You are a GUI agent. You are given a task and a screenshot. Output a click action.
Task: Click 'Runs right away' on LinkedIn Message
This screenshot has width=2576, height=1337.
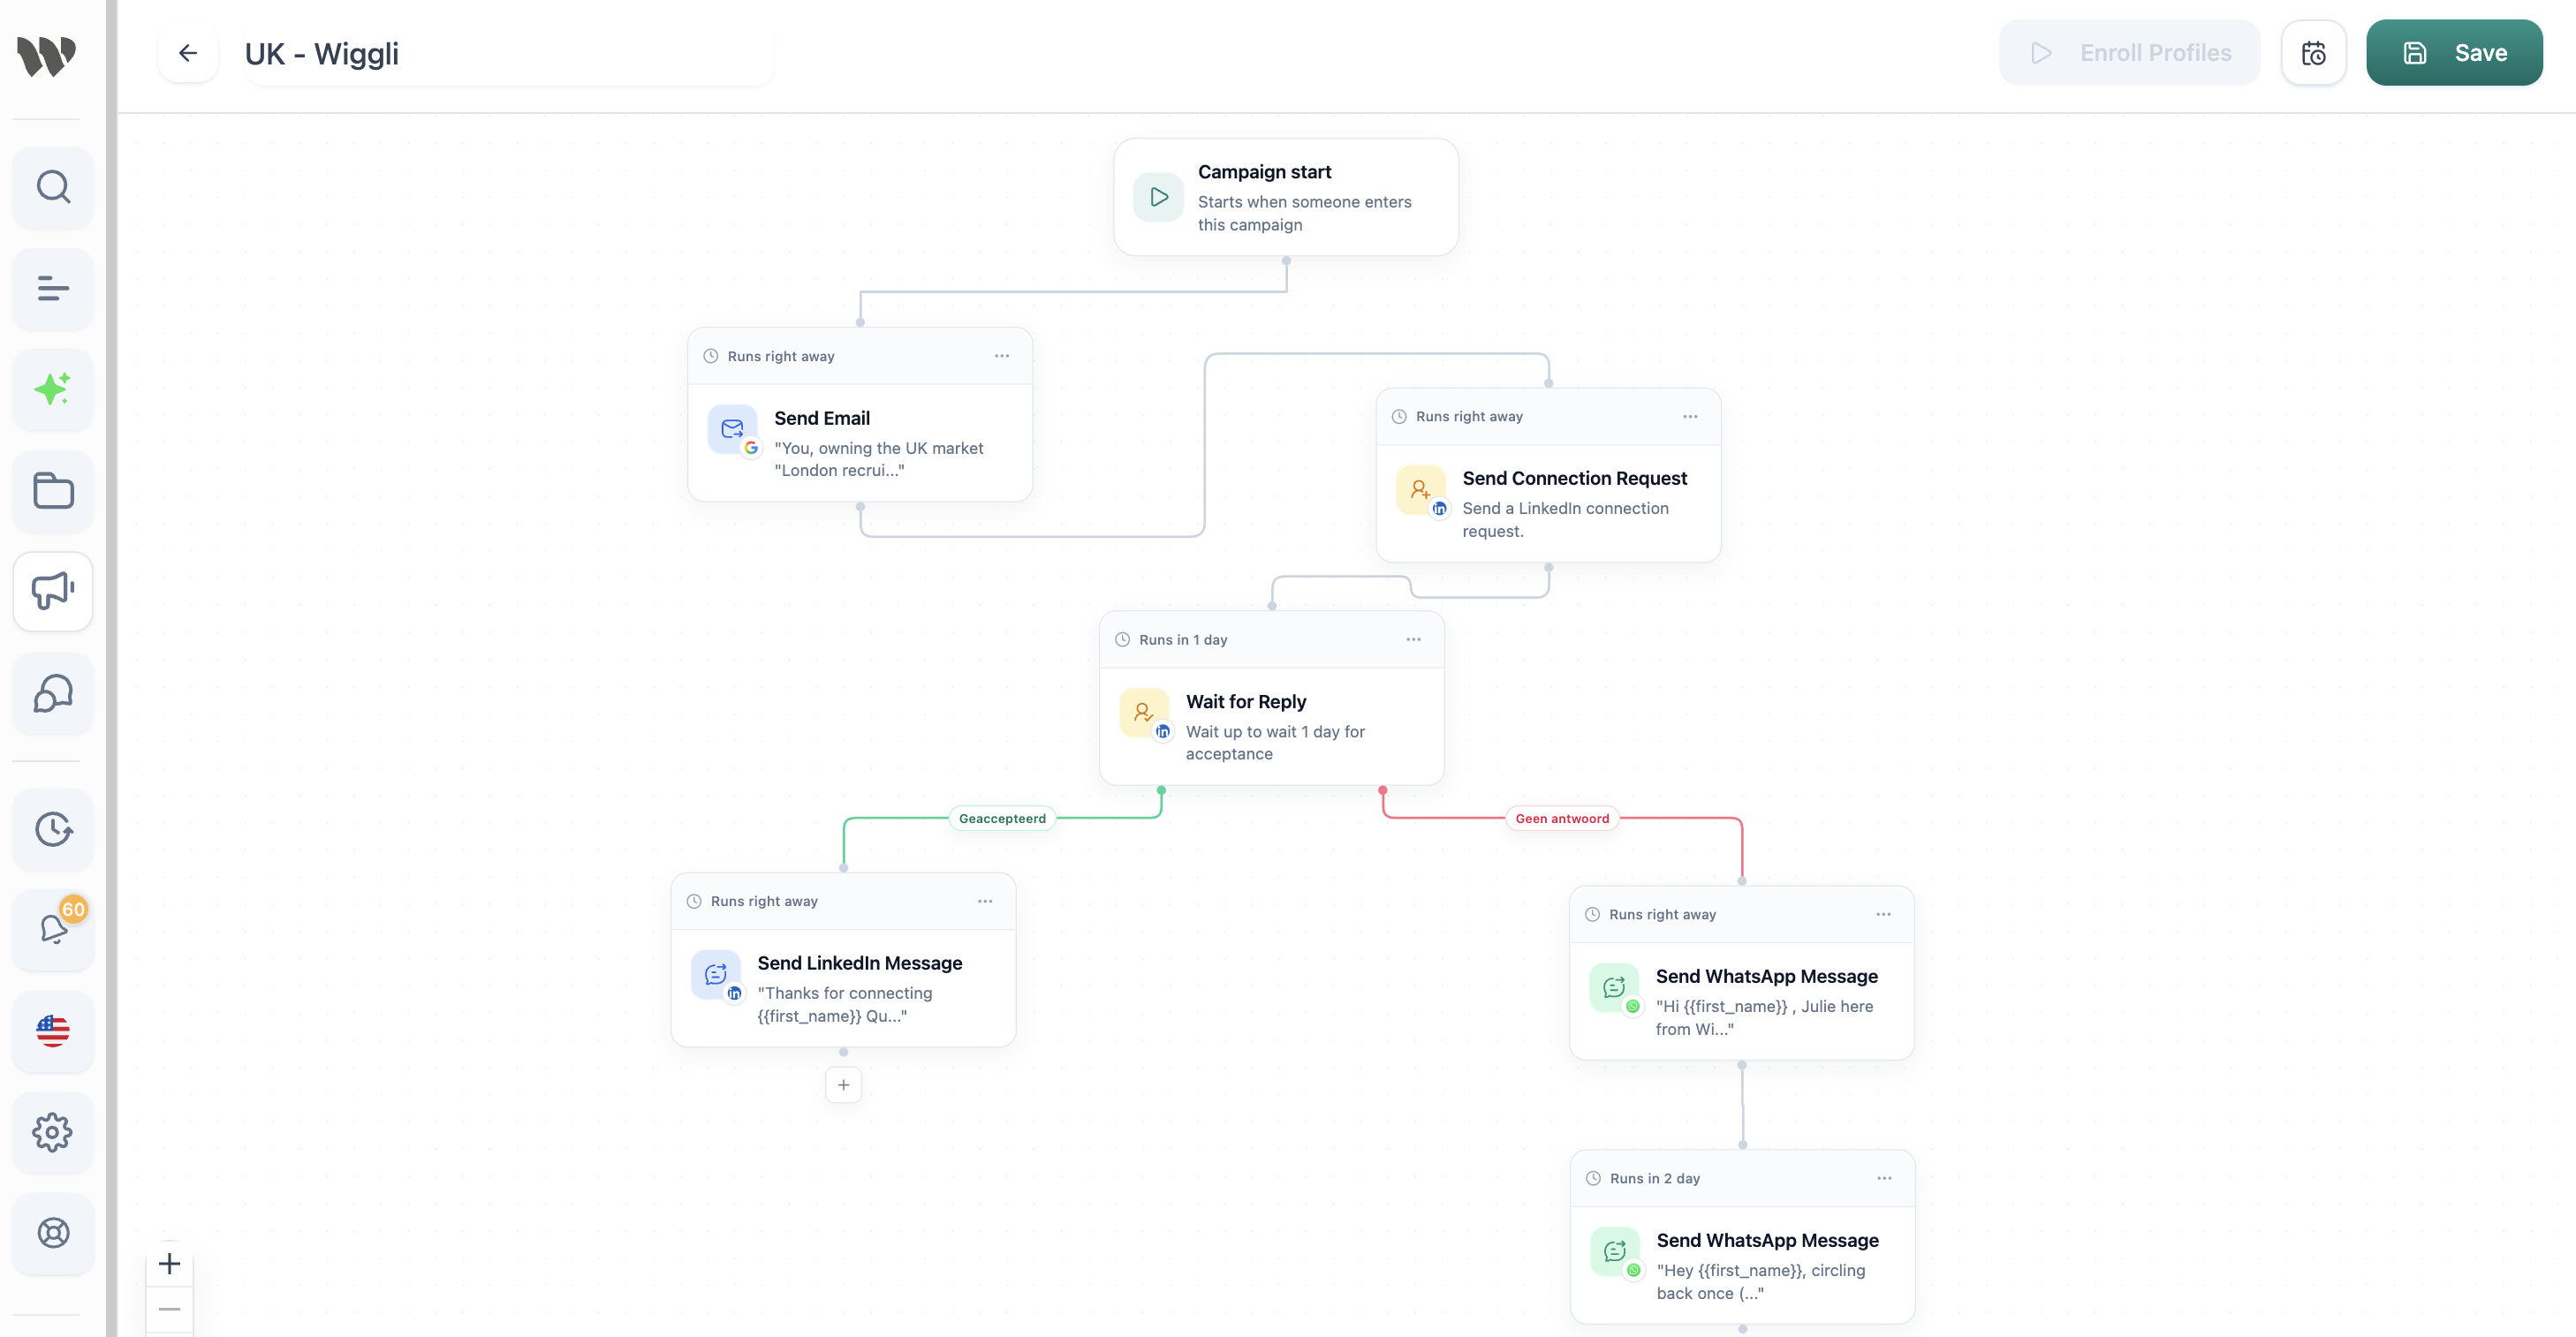tap(764, 901)
